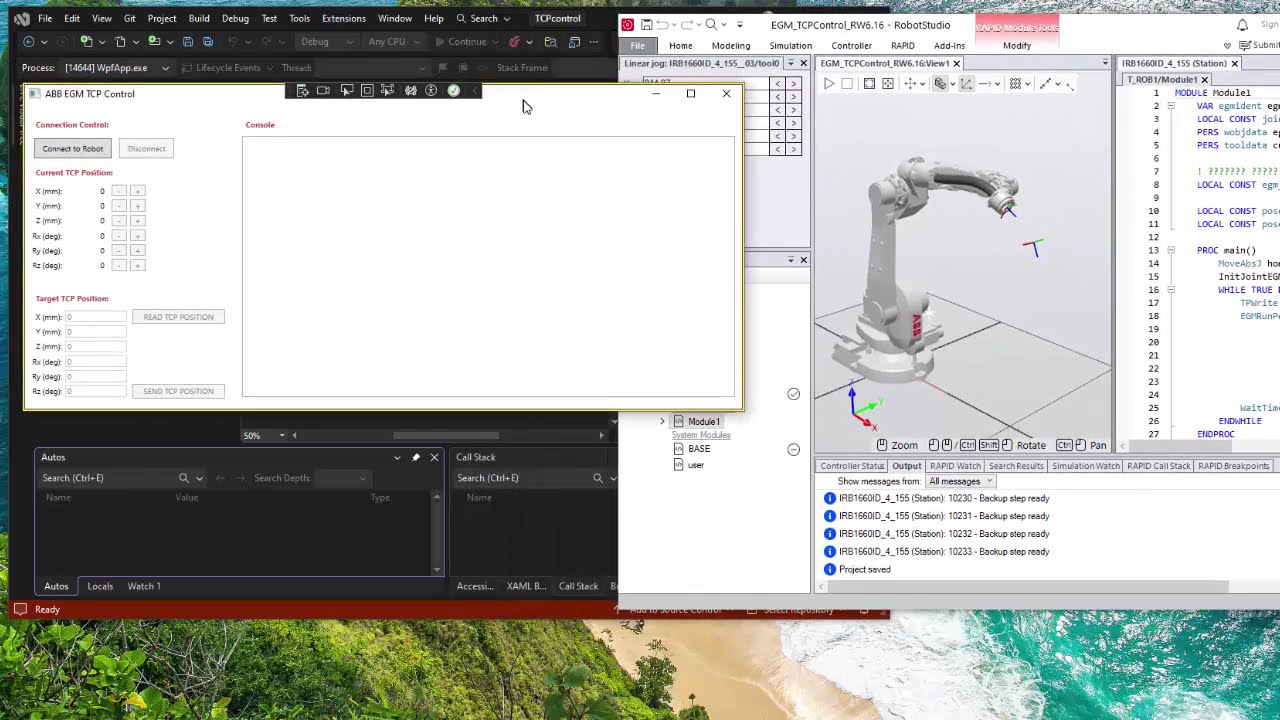Click SEND TCP POSITION button
The image size is (1280, 720).
tap(178, 391)
